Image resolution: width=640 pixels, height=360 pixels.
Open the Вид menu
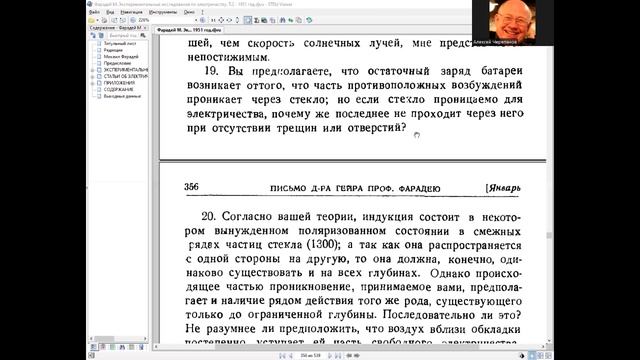click(110, 12)
